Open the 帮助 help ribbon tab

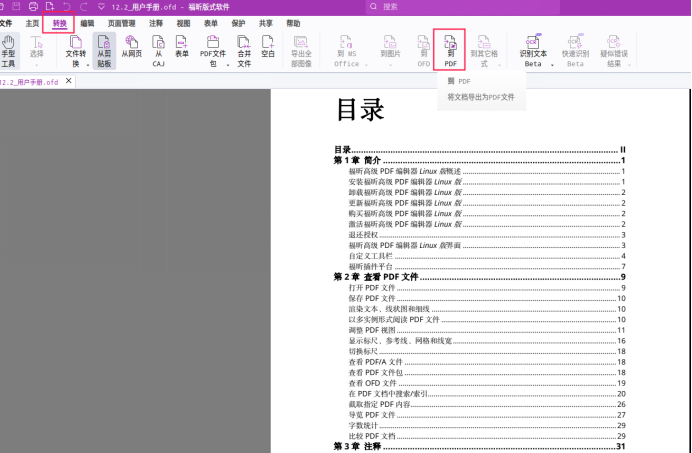click(293, 23)
